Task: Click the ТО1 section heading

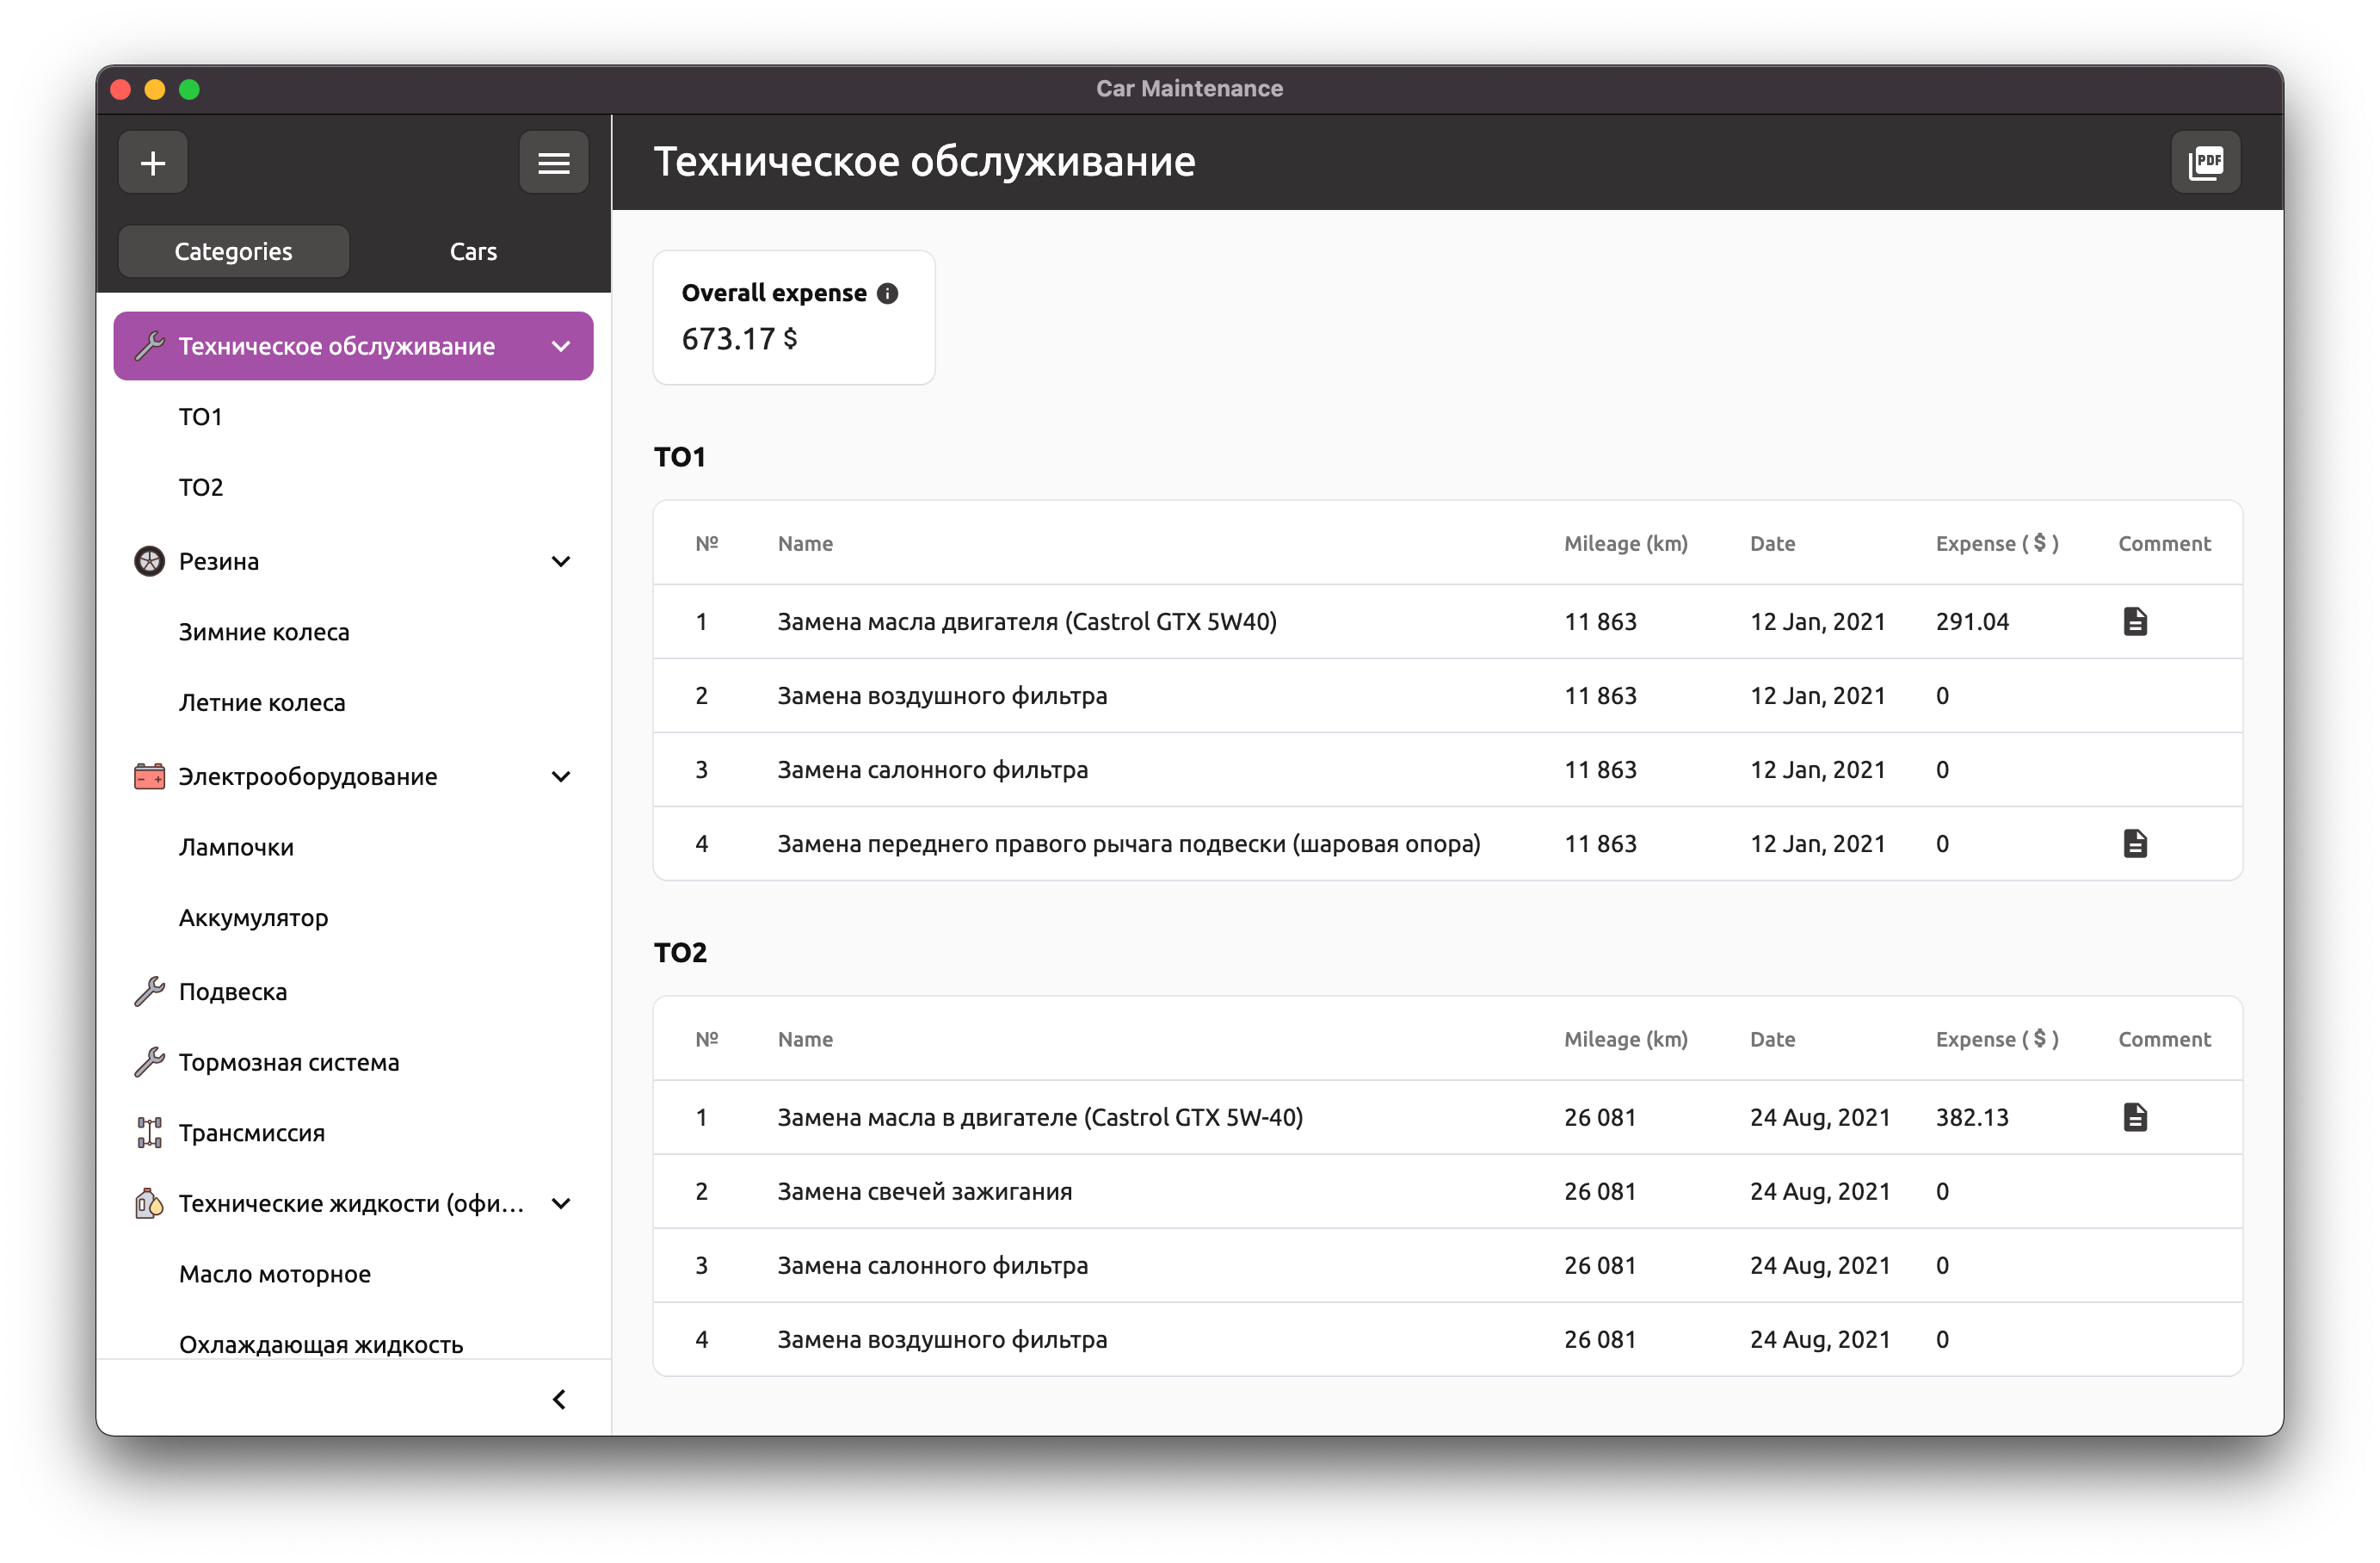Action: pyautogui.click(x=680, y=457)
